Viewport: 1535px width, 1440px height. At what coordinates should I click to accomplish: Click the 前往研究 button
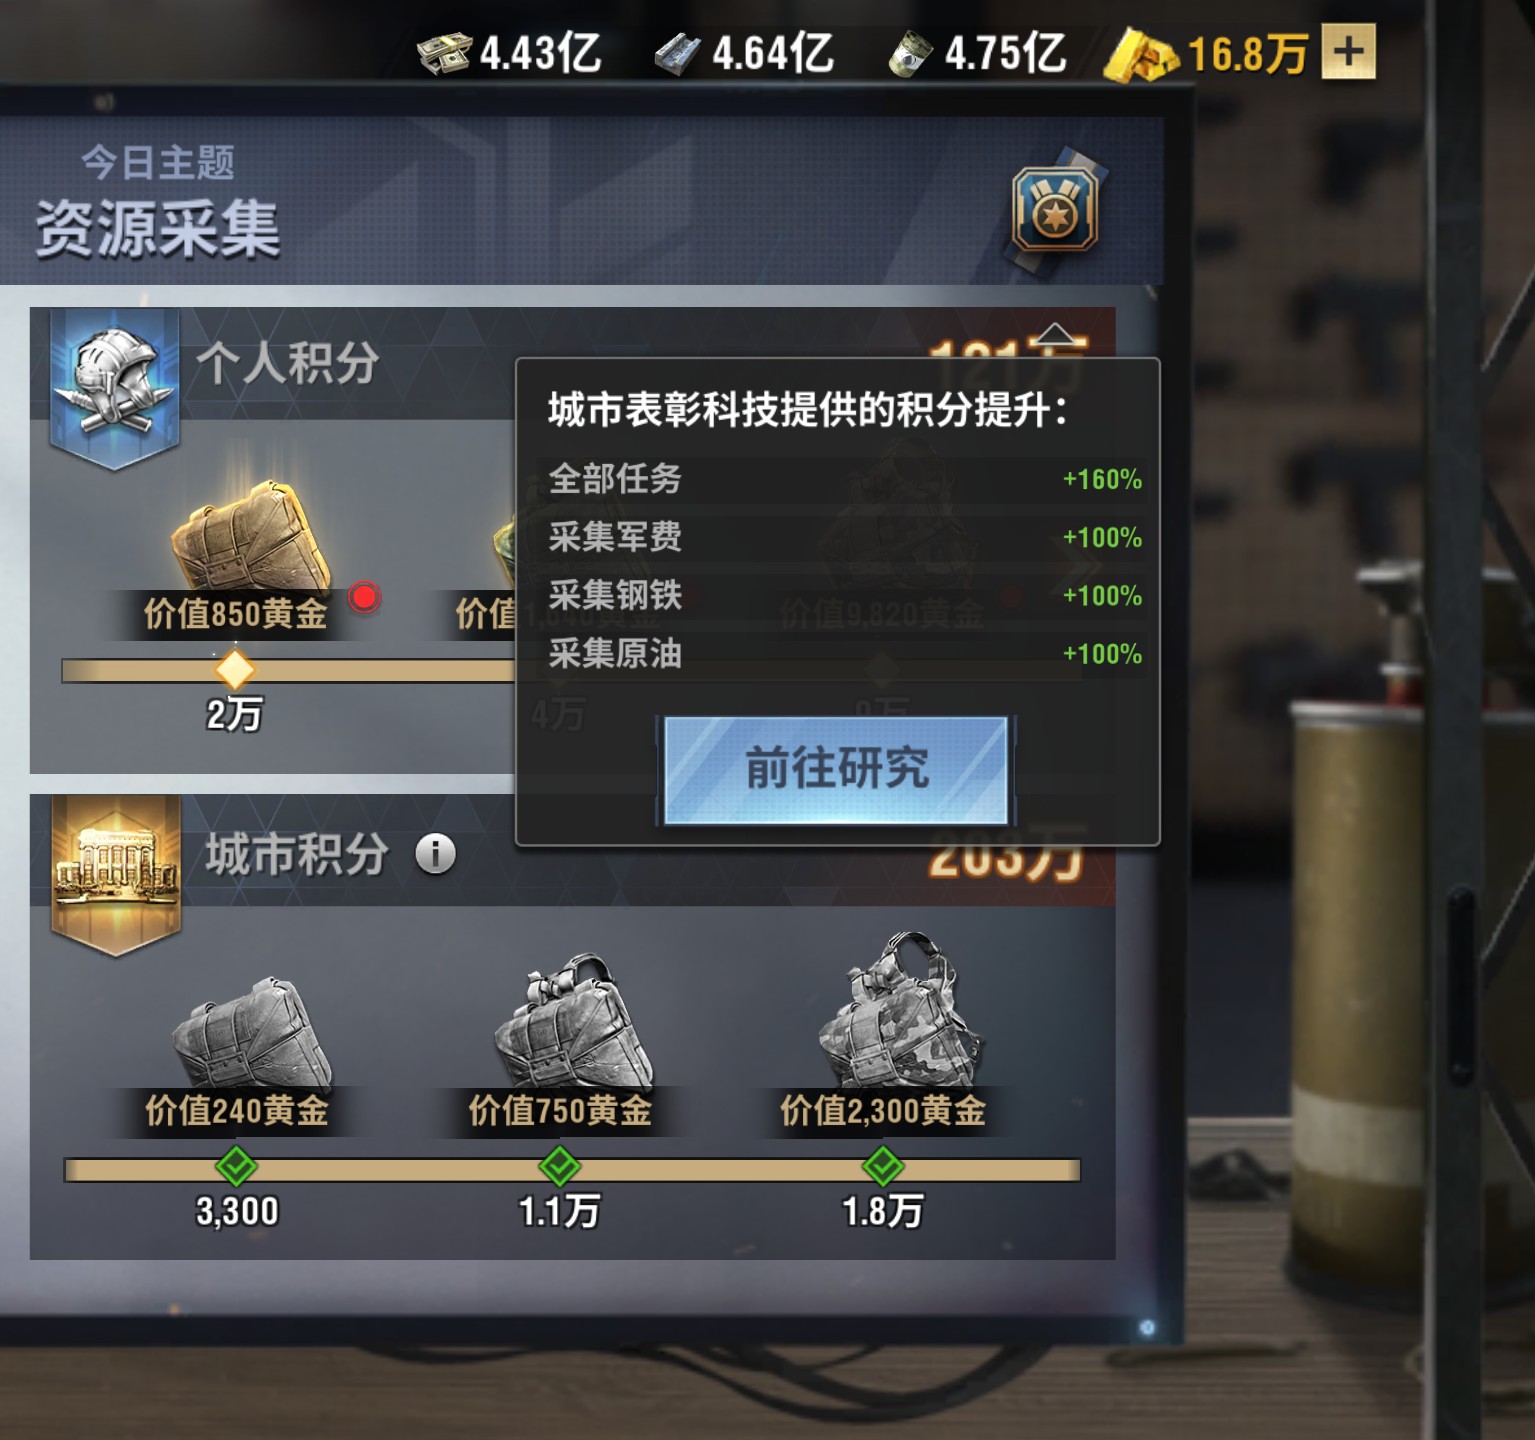[x=836, y=769]
